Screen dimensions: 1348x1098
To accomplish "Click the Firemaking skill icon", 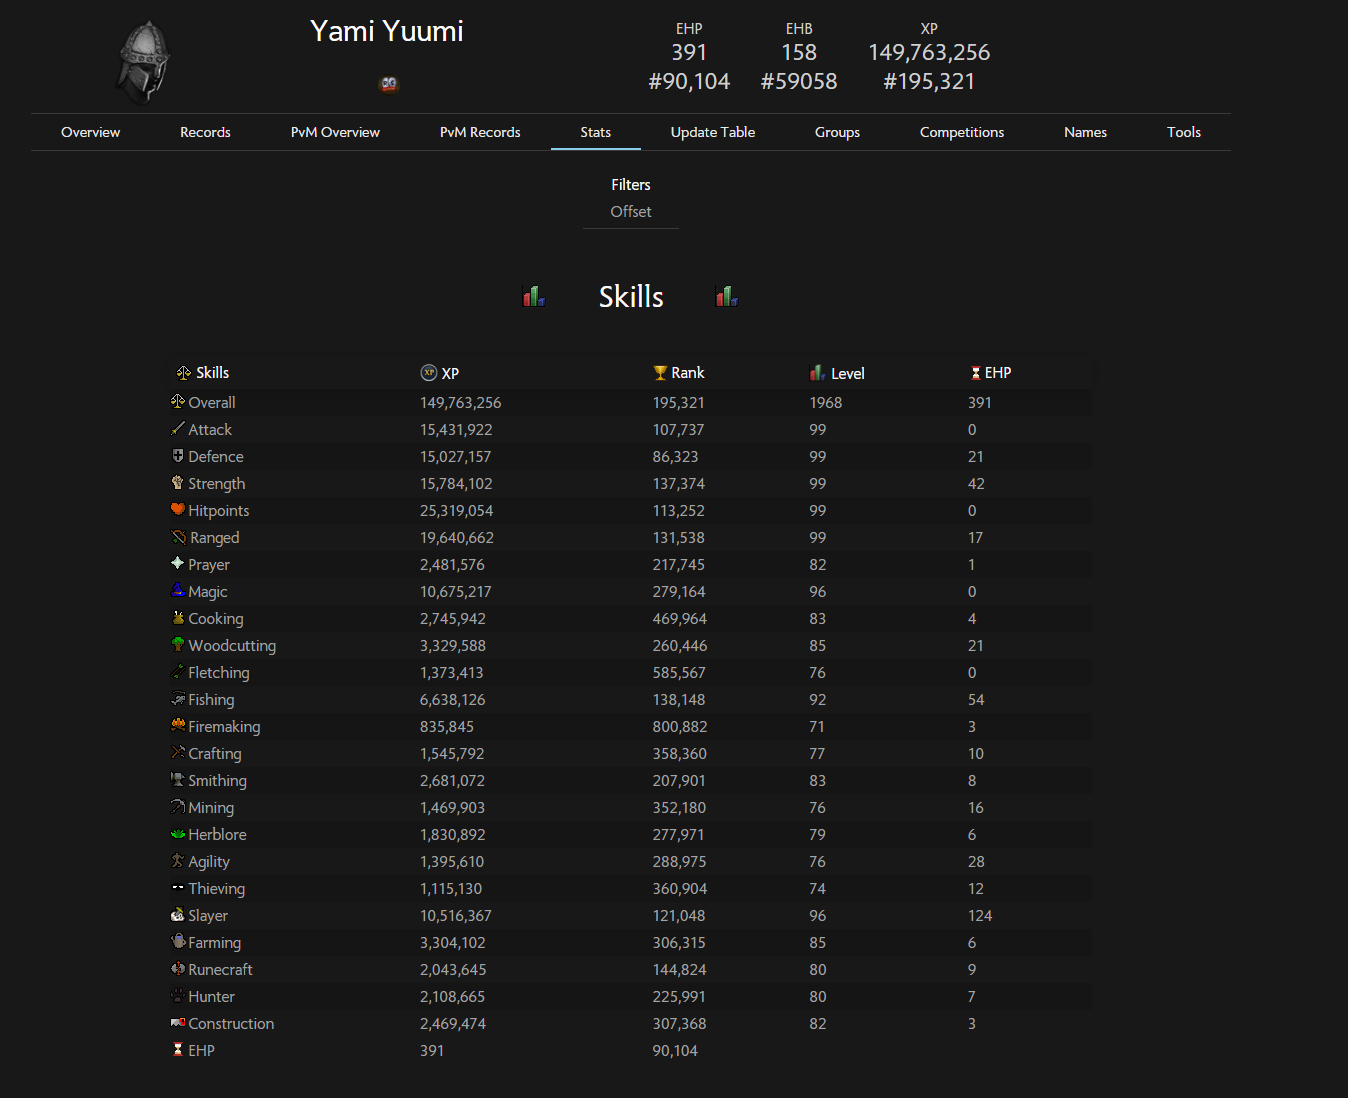I will (x=178, y=726).
